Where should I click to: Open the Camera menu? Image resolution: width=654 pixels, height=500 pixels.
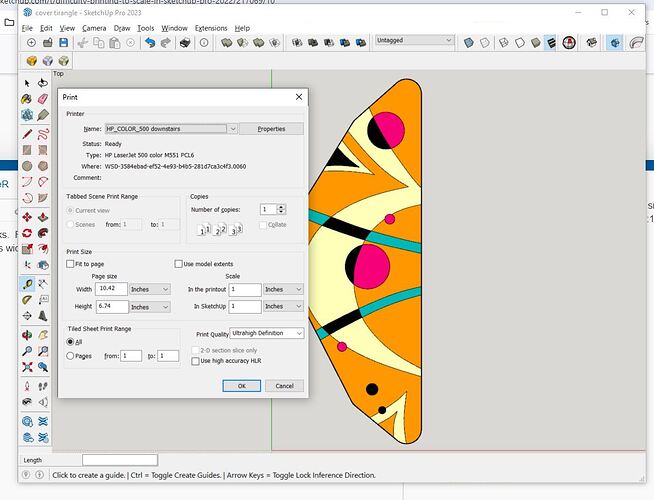[x=94, y=28]
